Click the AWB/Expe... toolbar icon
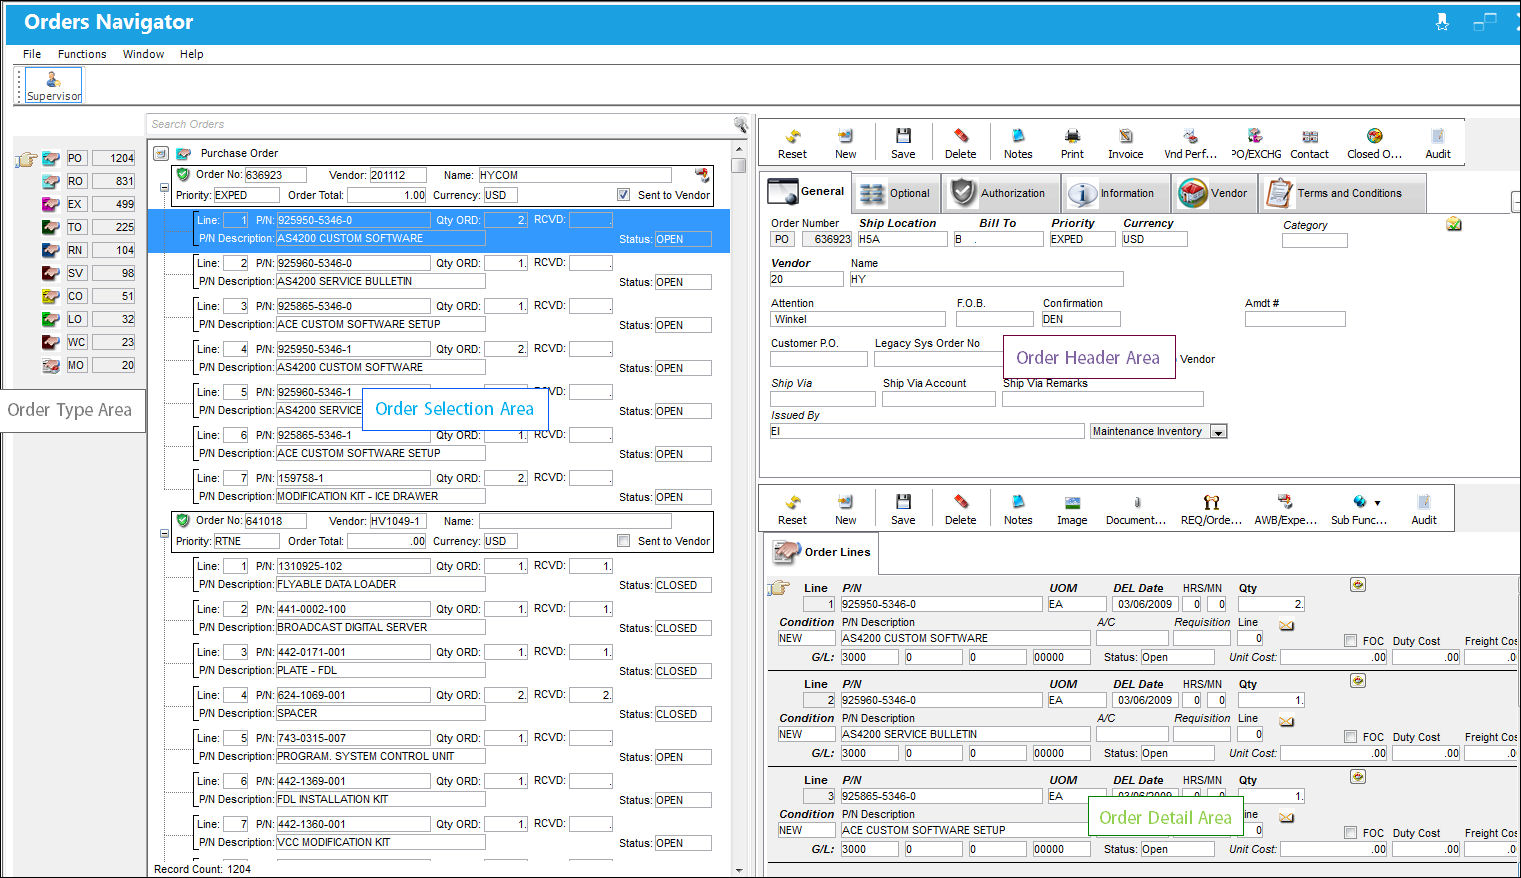This screenshot has height=878, width=1521. (1285, 509)
